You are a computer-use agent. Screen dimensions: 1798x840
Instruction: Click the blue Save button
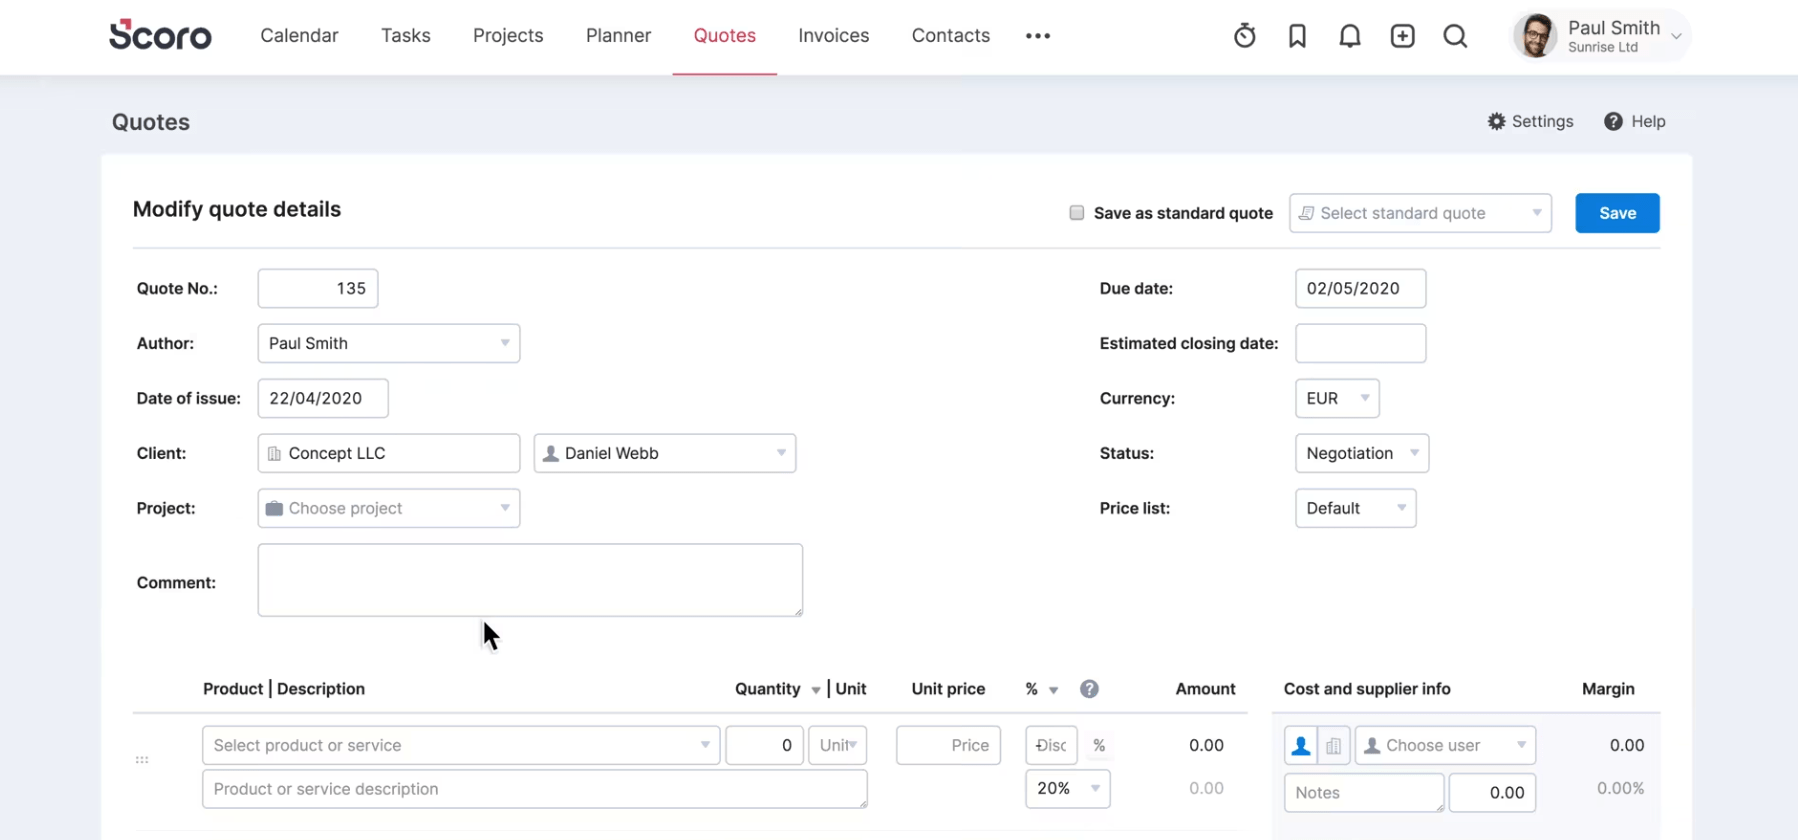coord(1616,213)
